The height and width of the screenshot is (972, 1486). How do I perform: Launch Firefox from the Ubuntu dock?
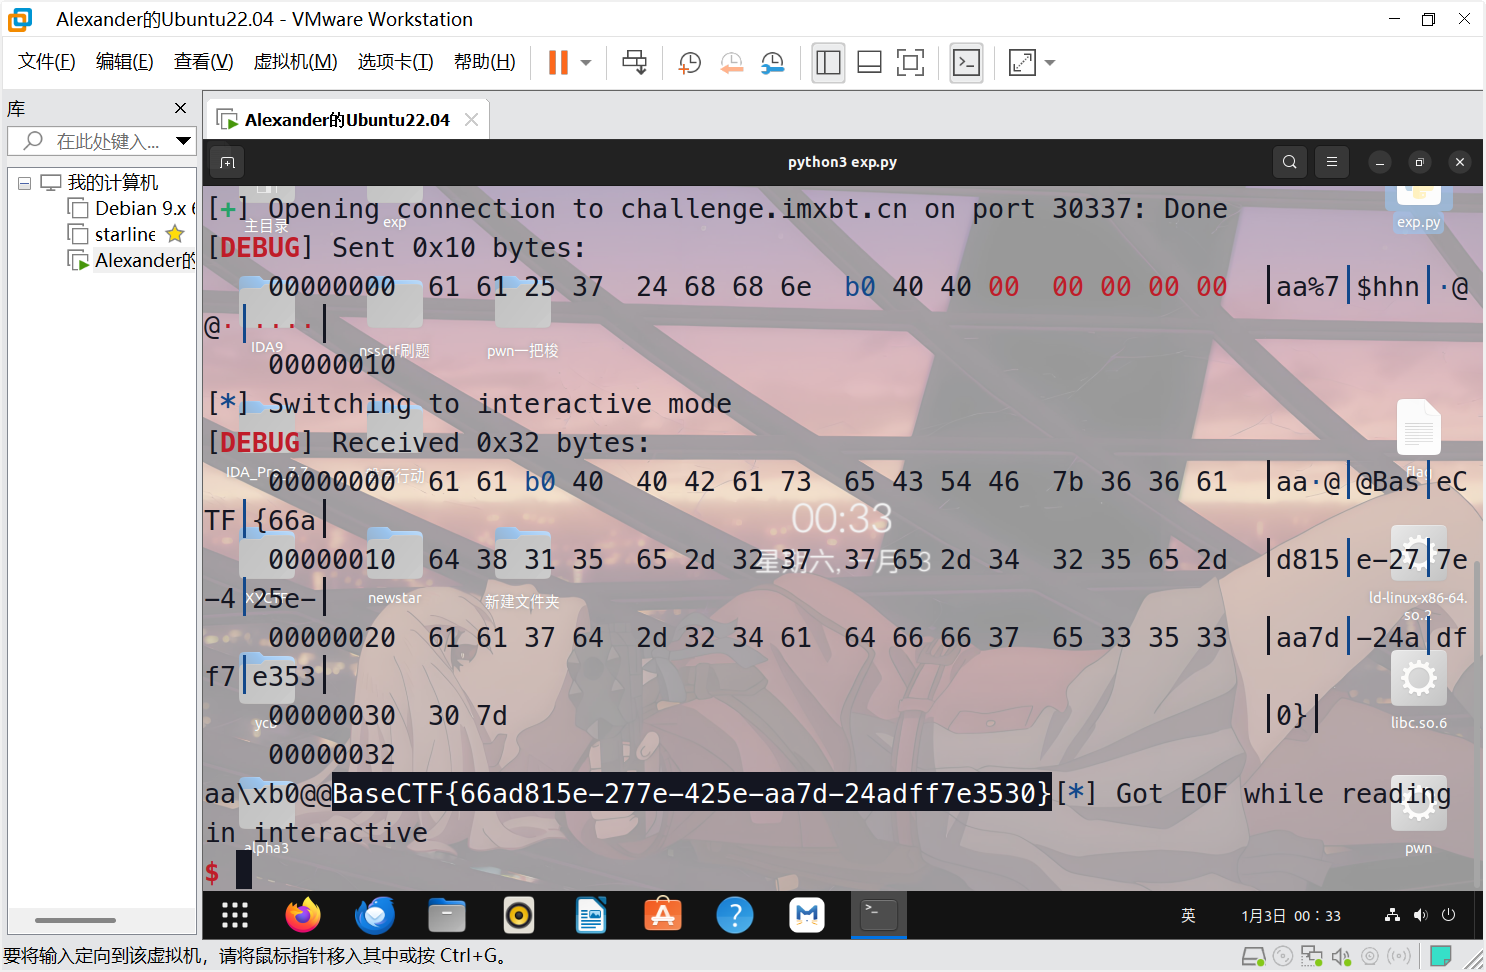pos(302,915)
